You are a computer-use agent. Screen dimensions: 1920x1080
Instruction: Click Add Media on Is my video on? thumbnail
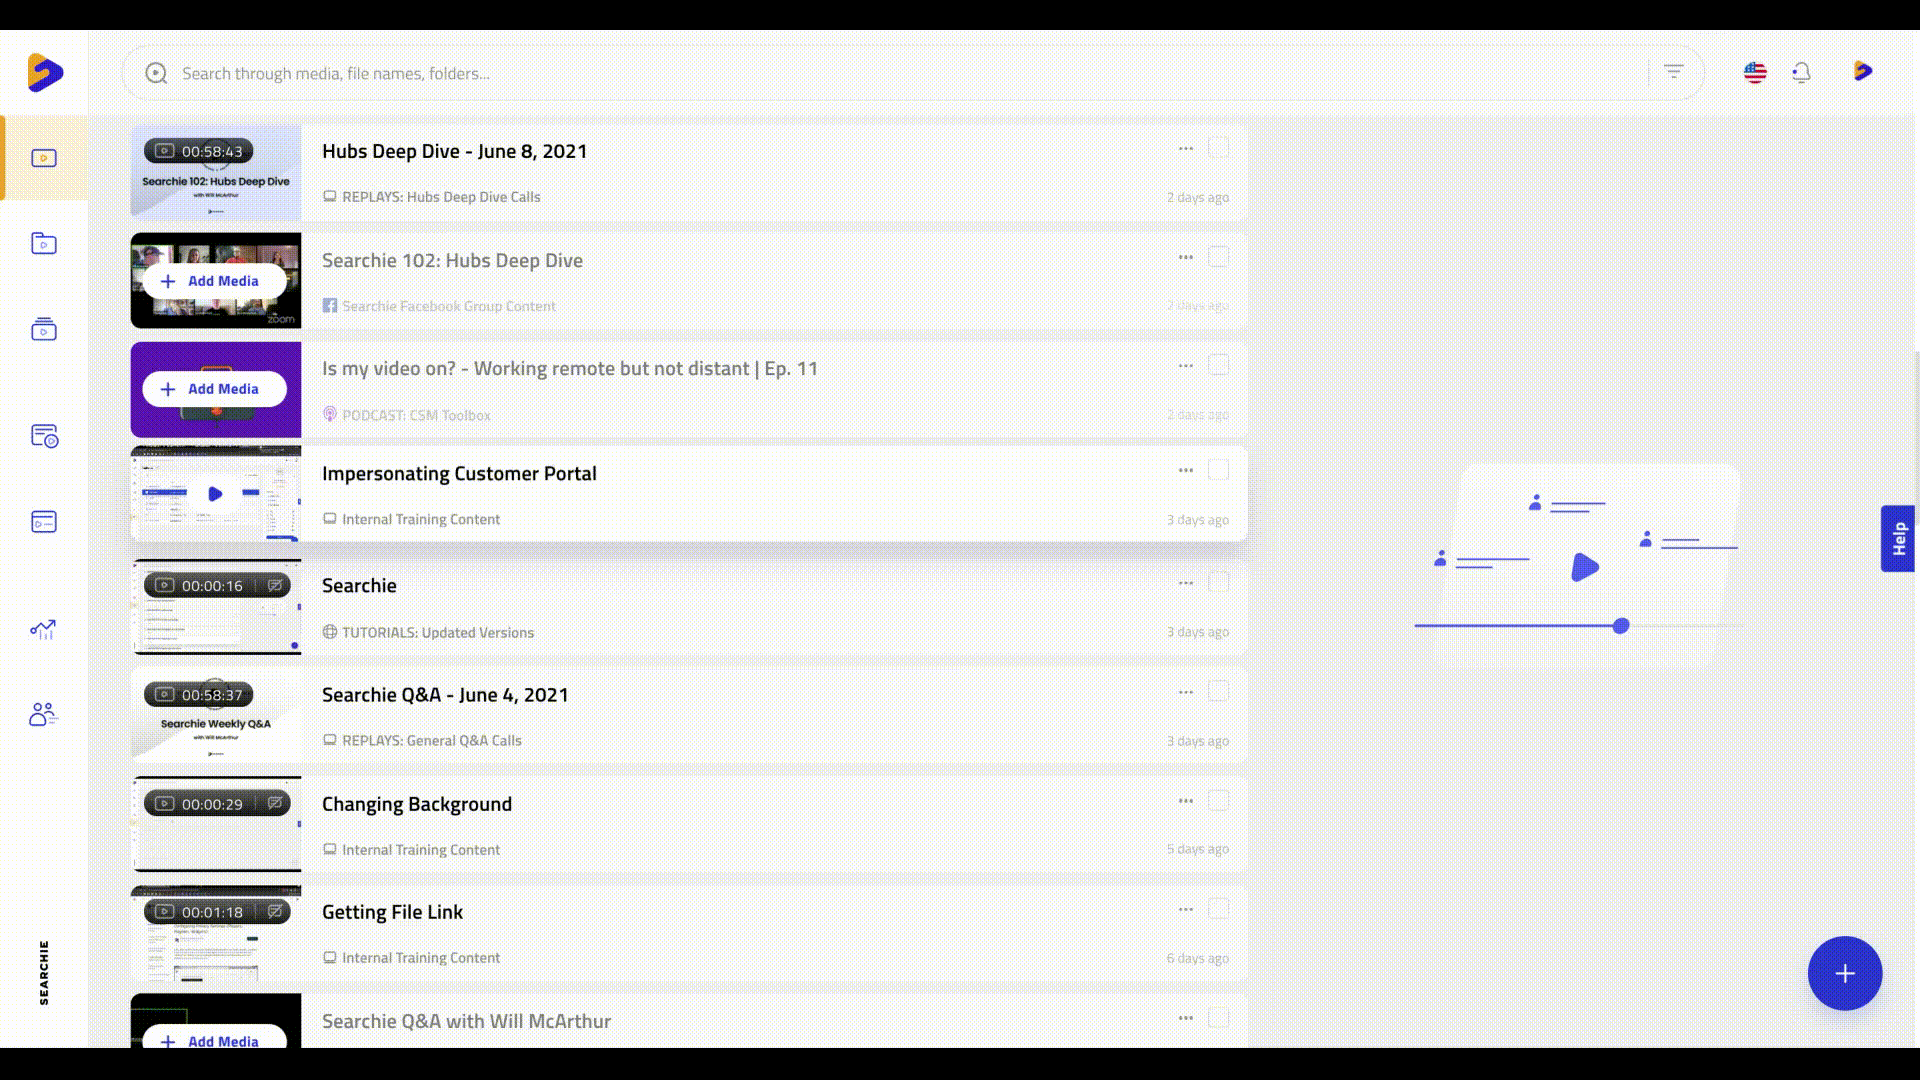click(x=214, y=389)
